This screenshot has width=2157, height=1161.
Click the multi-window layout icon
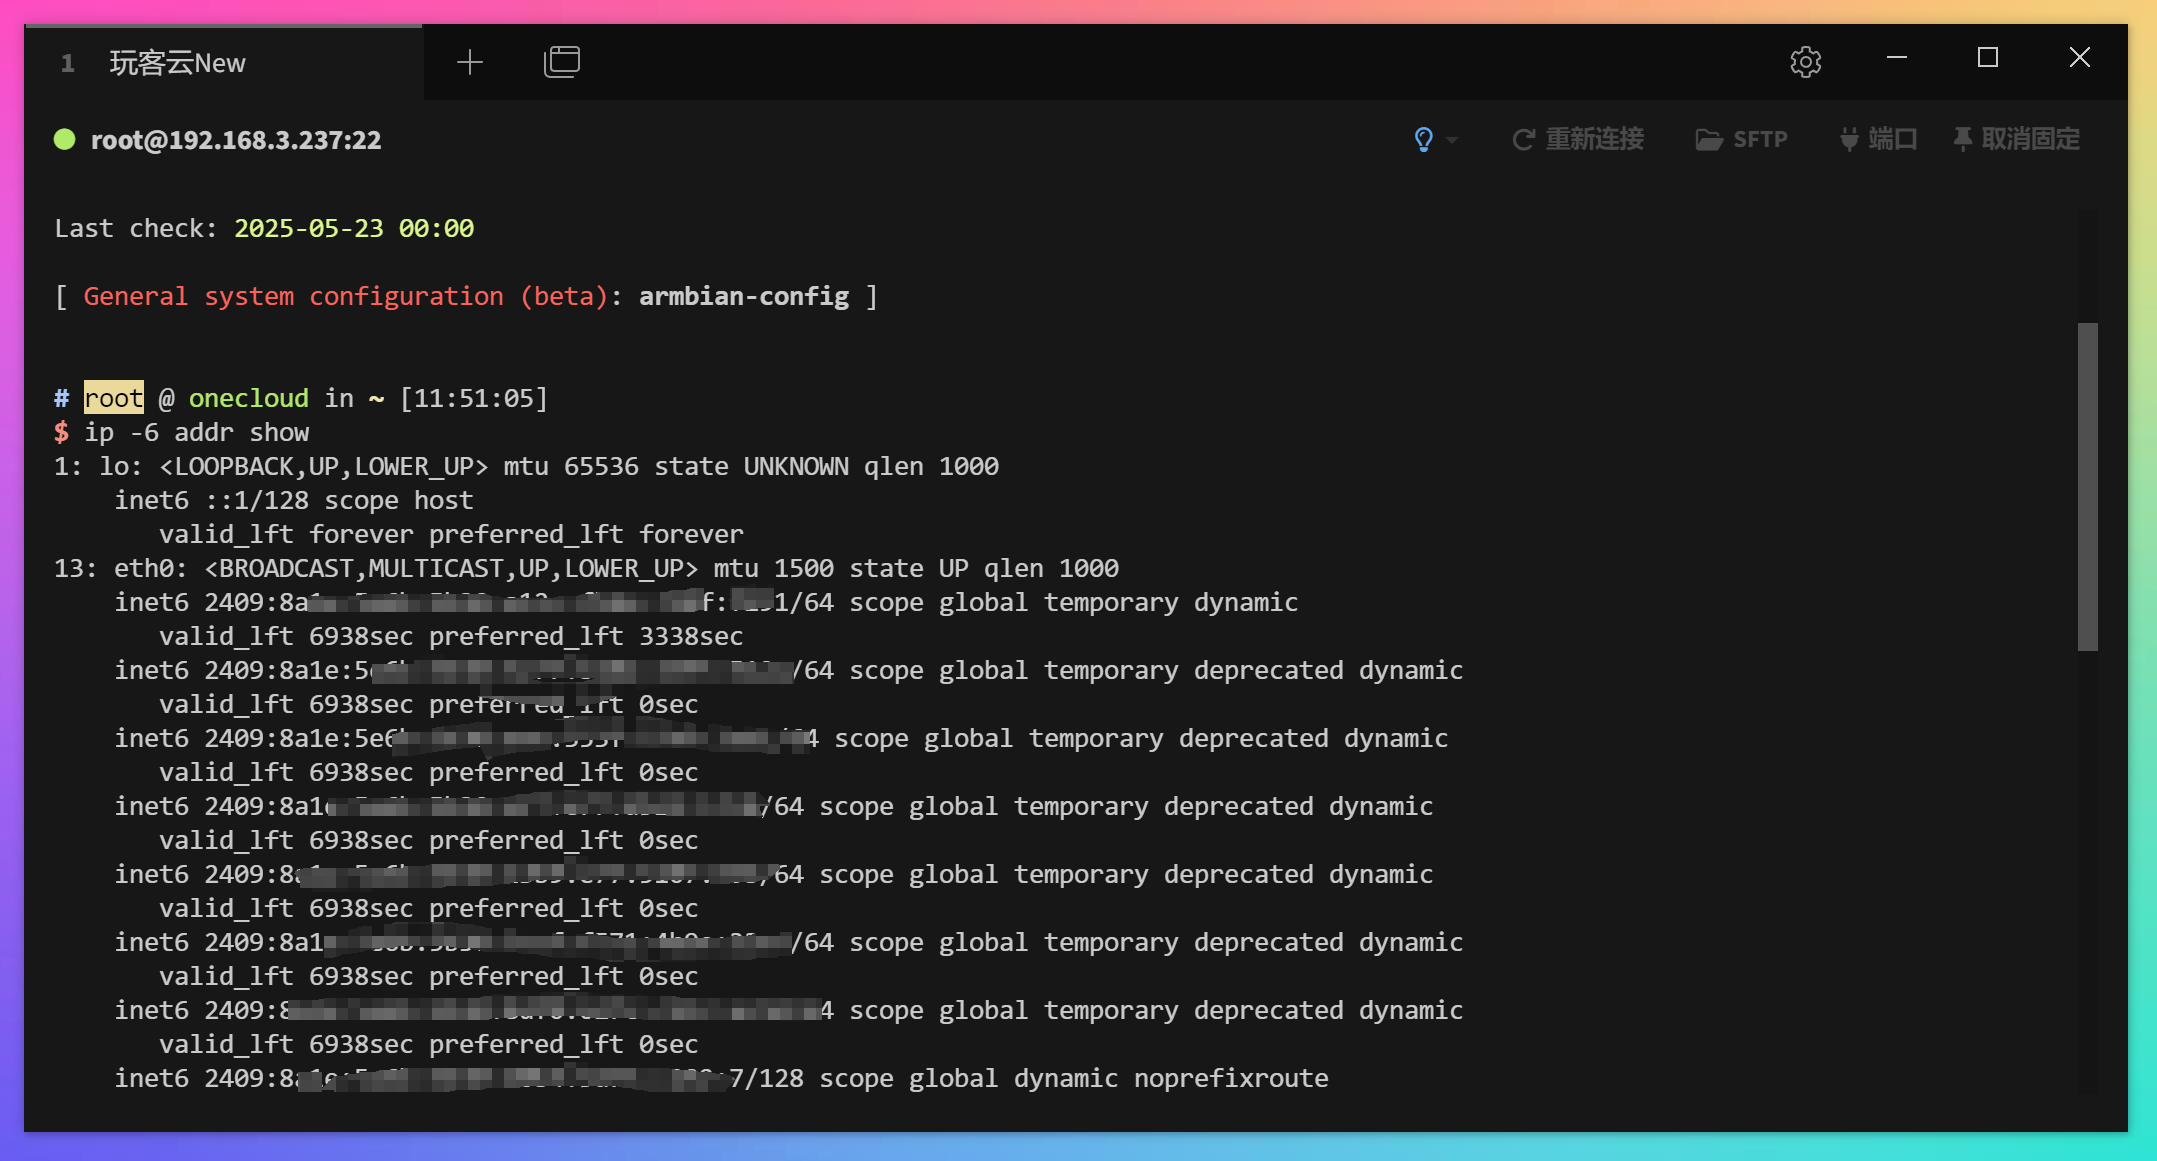click(561, 62)
